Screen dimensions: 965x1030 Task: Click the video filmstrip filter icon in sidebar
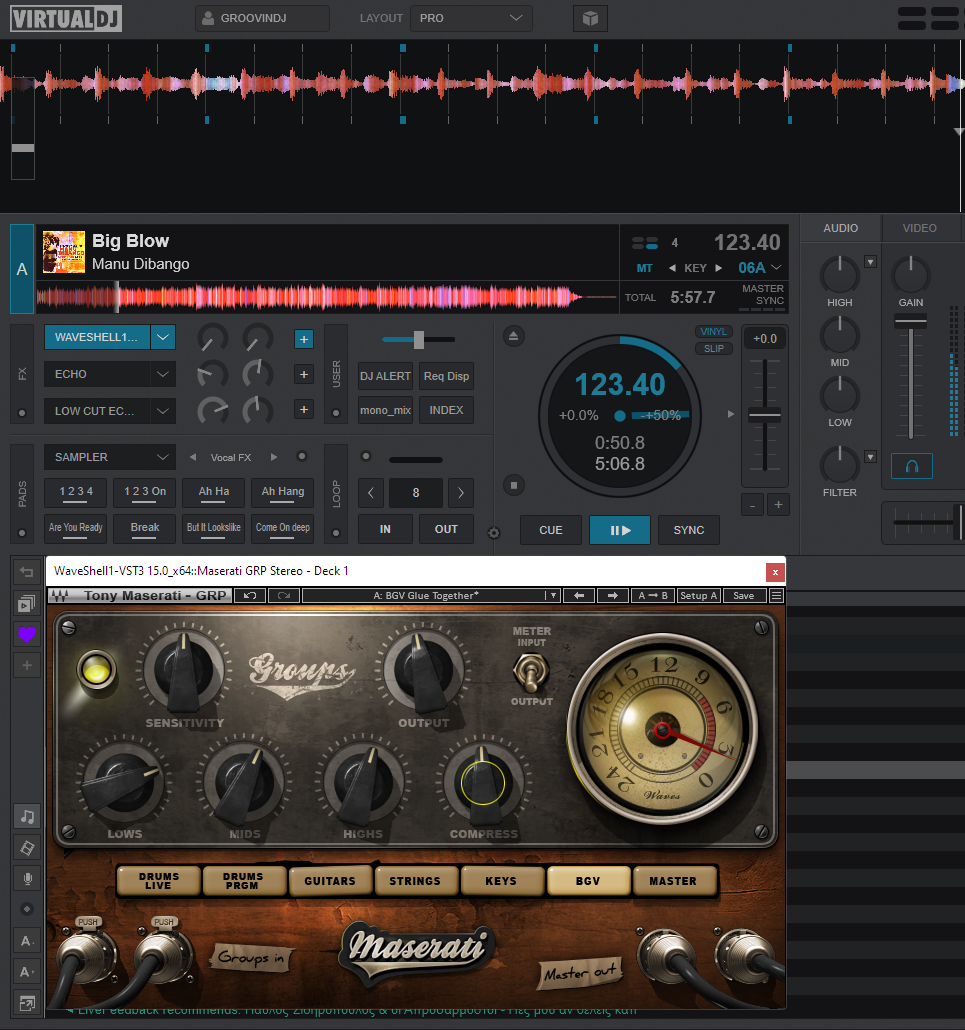27,847
